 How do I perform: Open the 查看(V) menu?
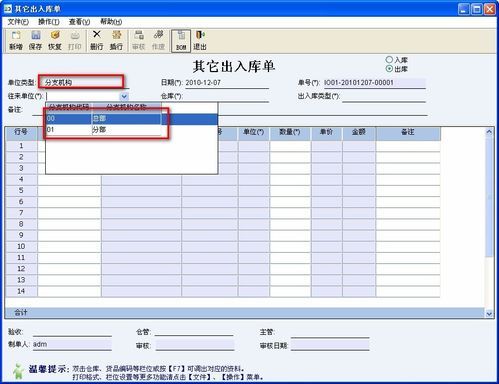[x=79, y=22]
